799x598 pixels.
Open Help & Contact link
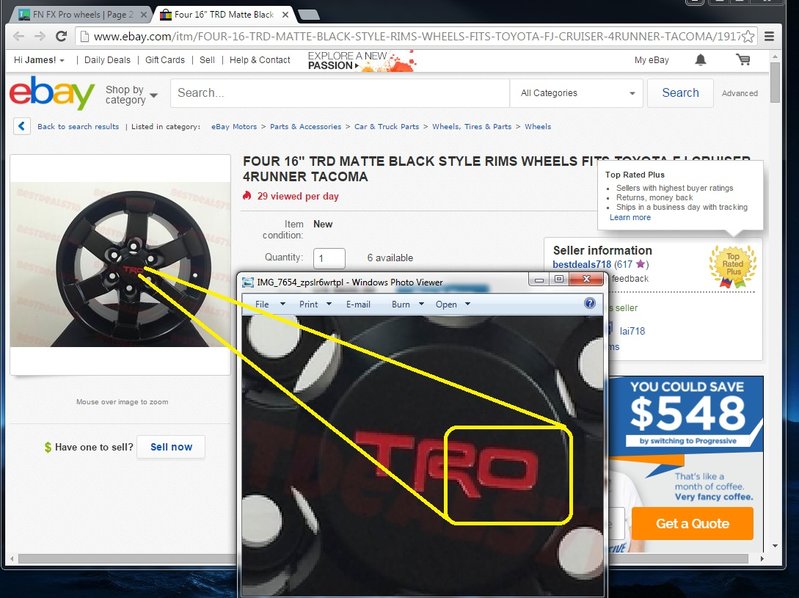coord(260,60)
